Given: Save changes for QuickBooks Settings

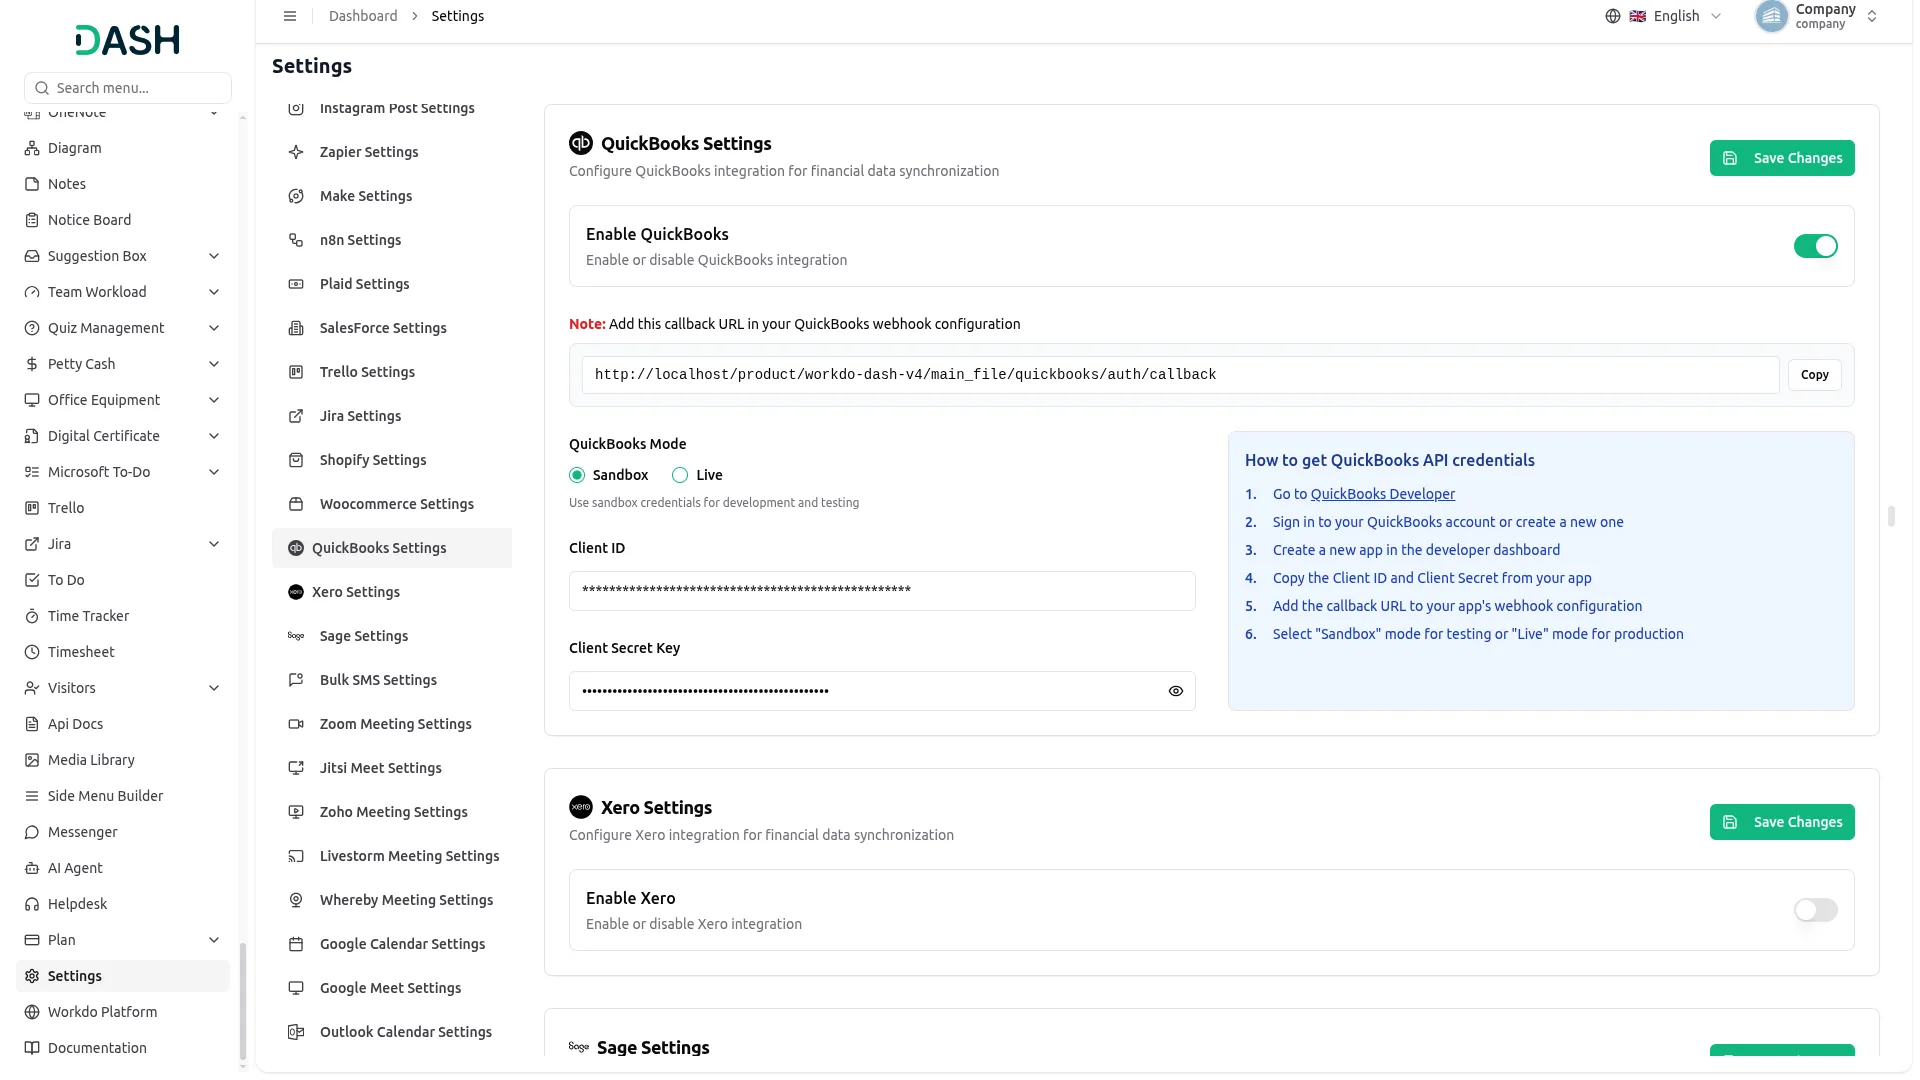Looking at the screenshot, I should pos(1782,158).
